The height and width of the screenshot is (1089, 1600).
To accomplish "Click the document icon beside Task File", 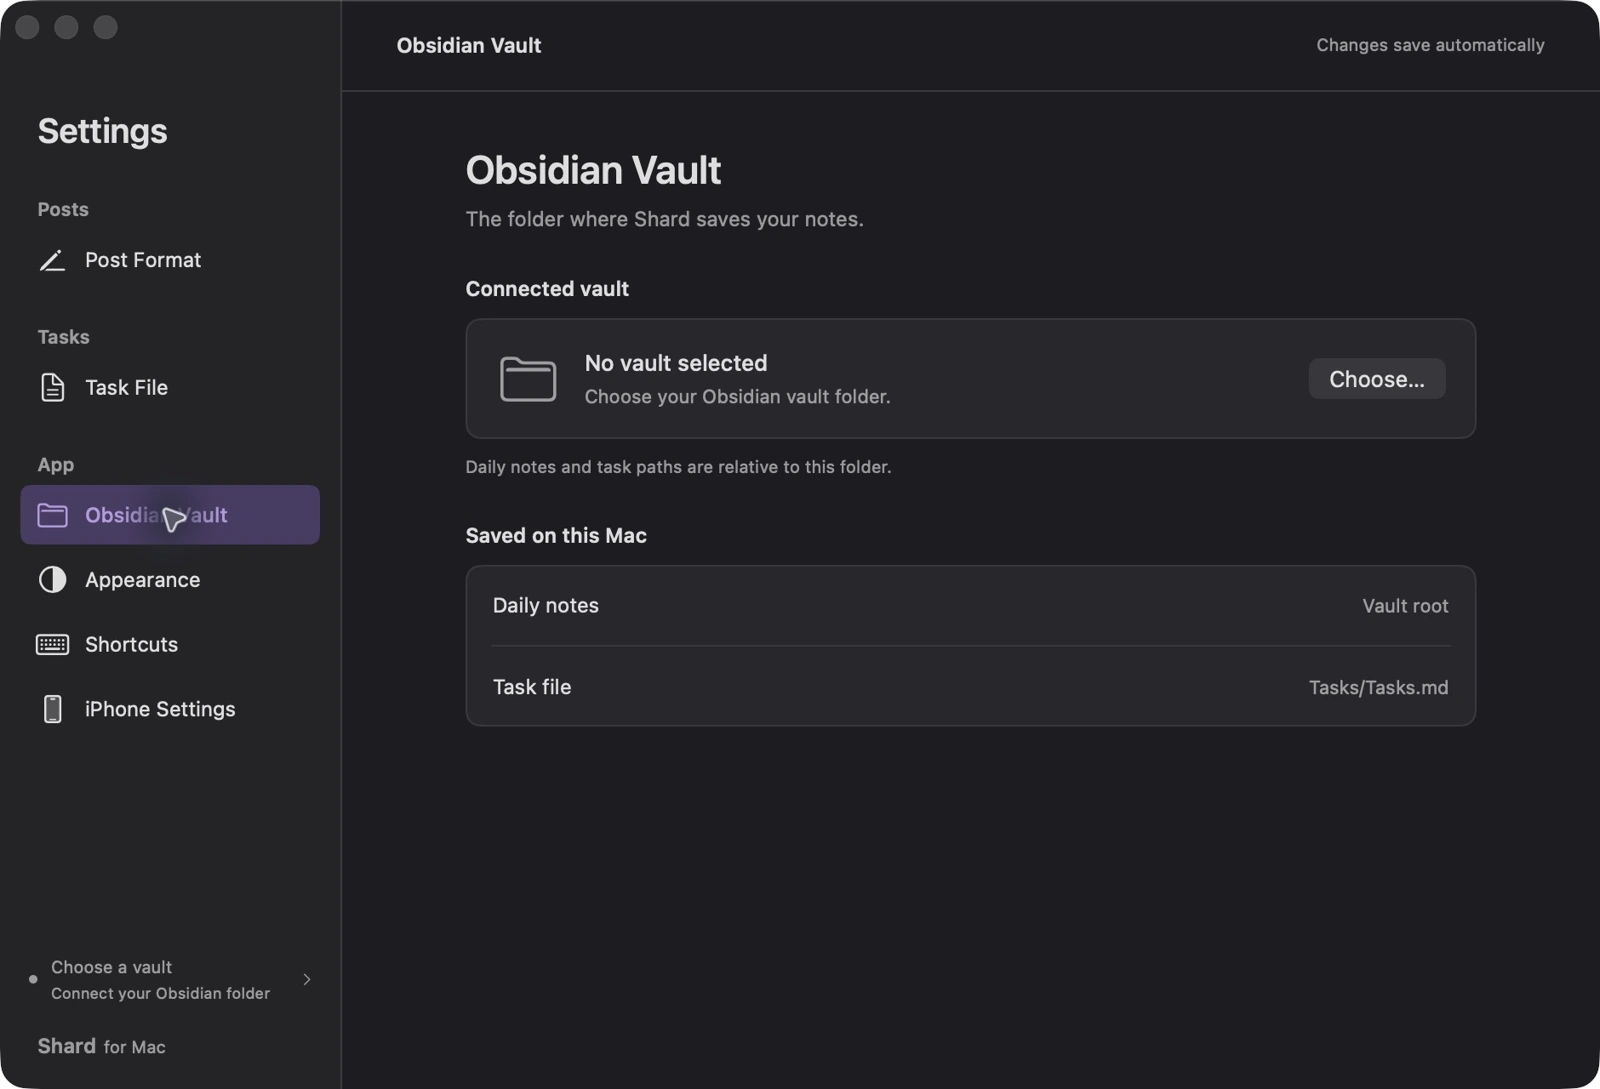I will 52,387.
